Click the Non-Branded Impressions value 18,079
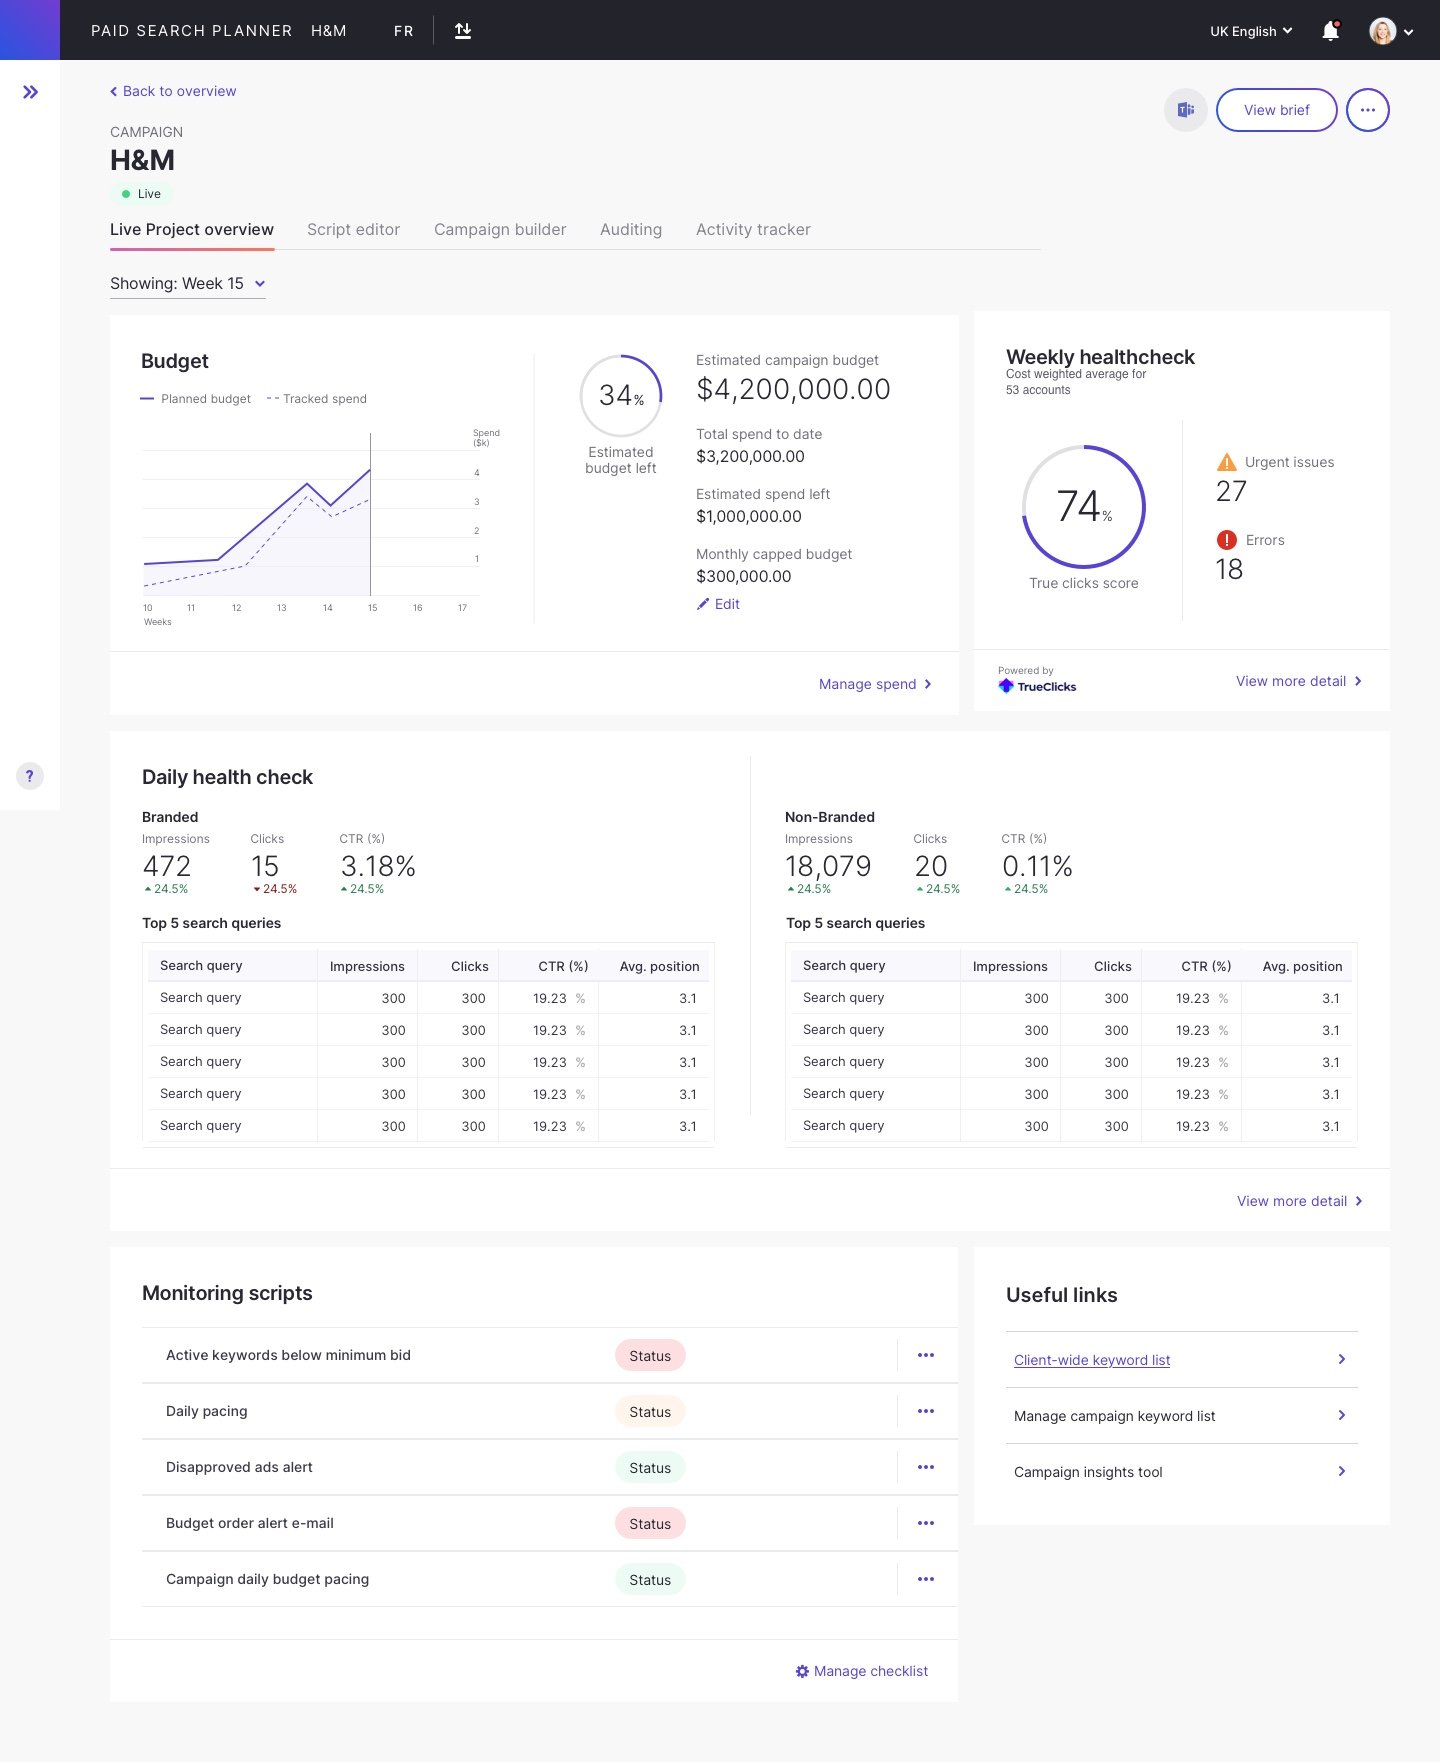 click(828, 866)
